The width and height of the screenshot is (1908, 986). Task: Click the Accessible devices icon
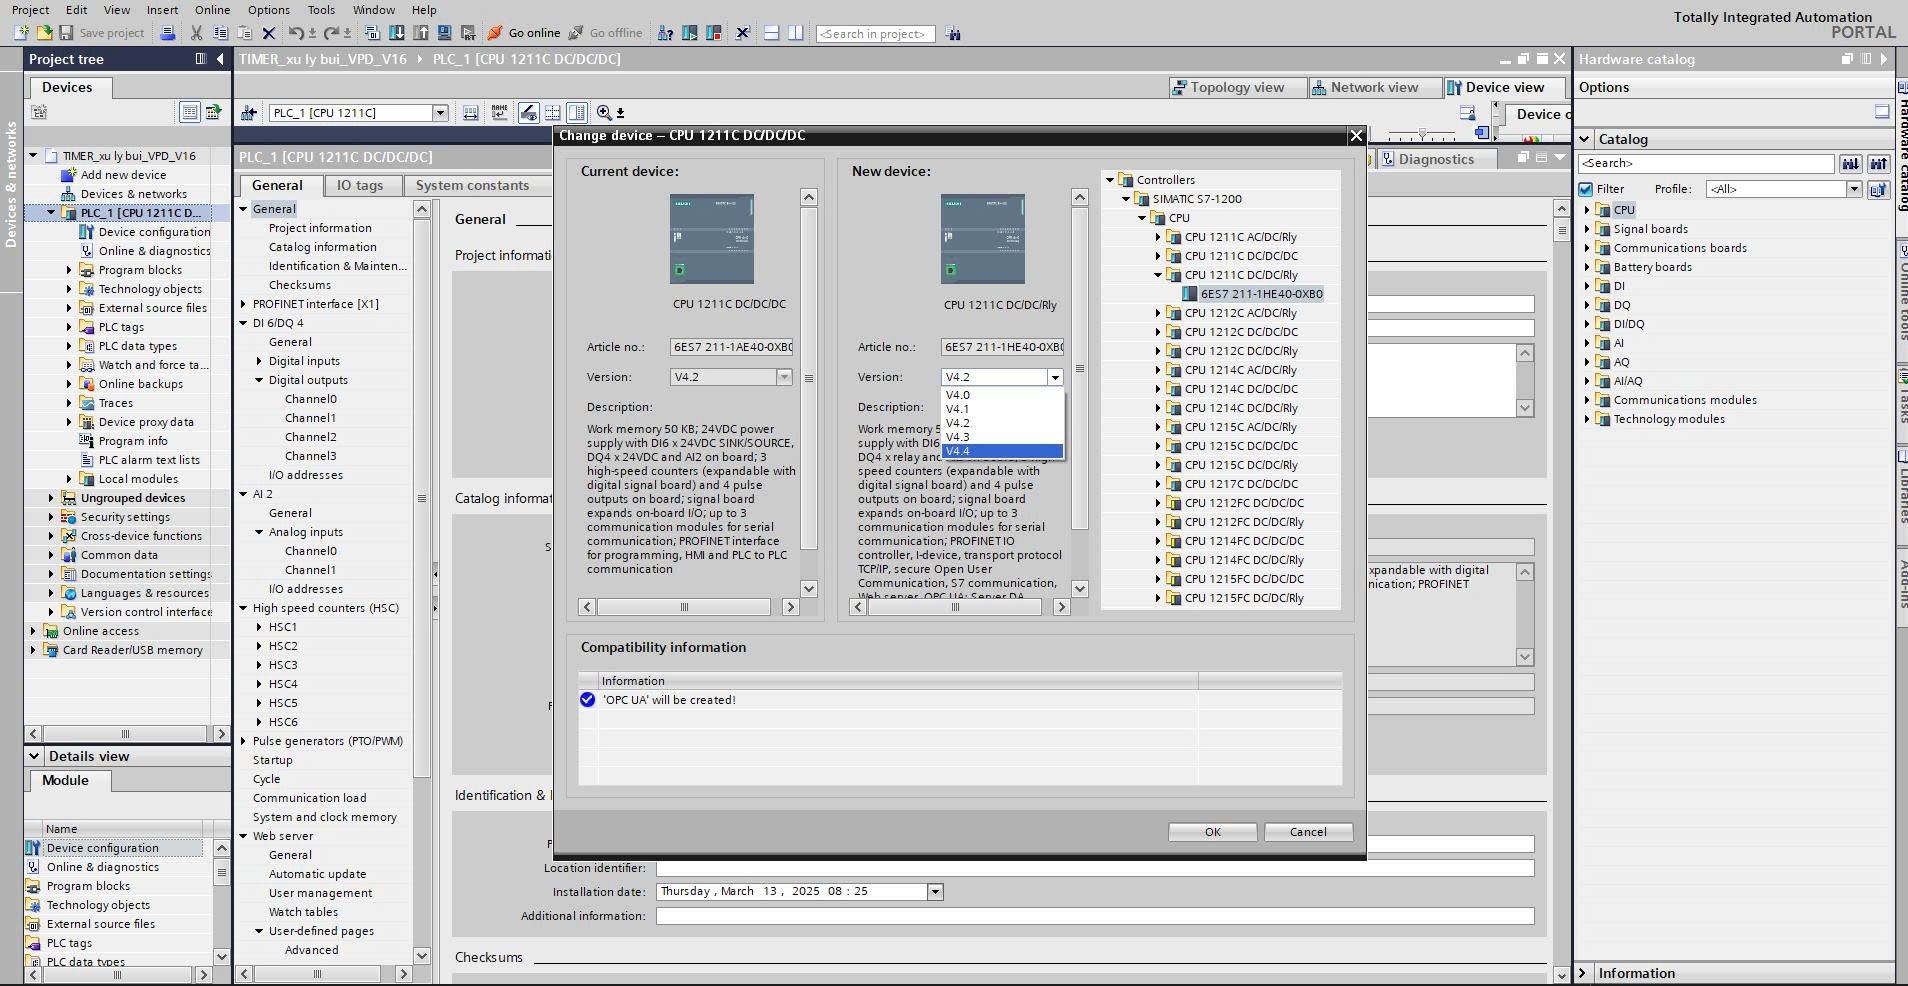(665, 33)
